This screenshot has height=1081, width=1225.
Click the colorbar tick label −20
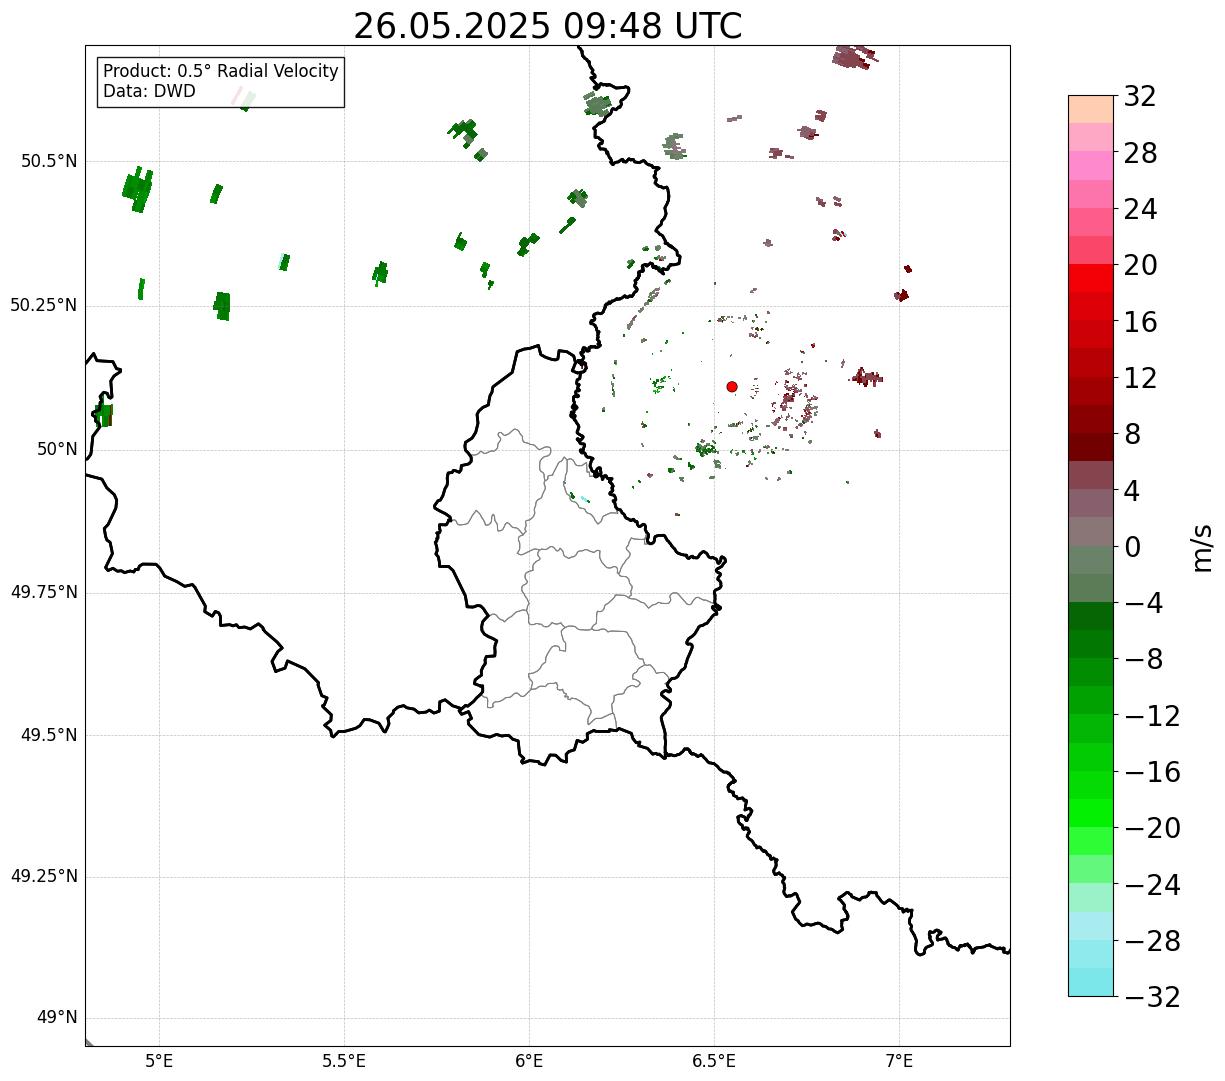click(x=1152, y=828)
